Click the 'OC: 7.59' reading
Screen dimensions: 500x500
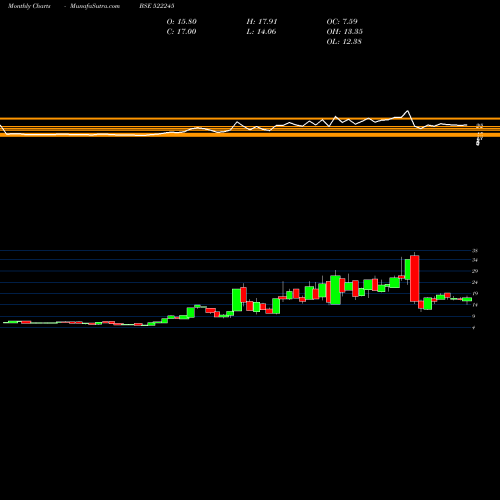pyautogui.click(x=342, y=22)
